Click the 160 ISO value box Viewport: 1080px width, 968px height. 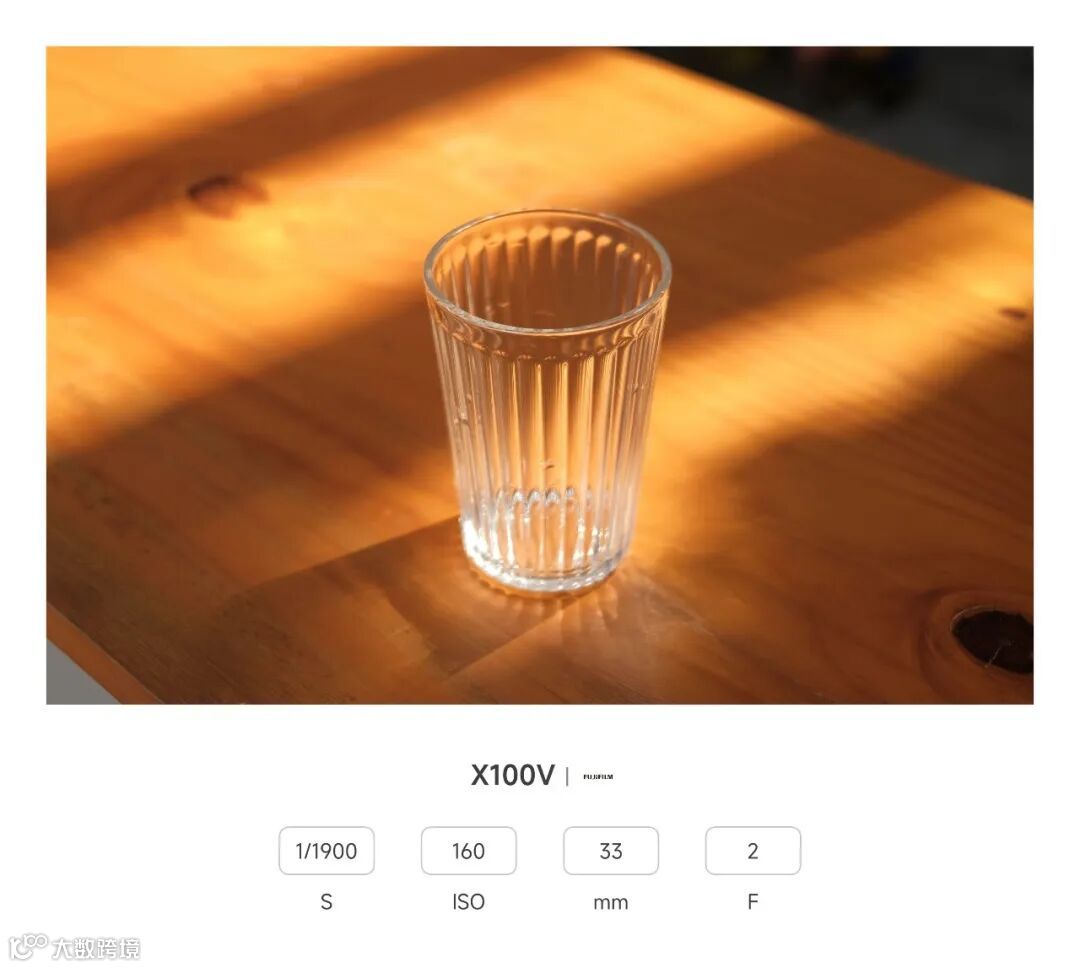pyautogui.click(x=468, y=851)
